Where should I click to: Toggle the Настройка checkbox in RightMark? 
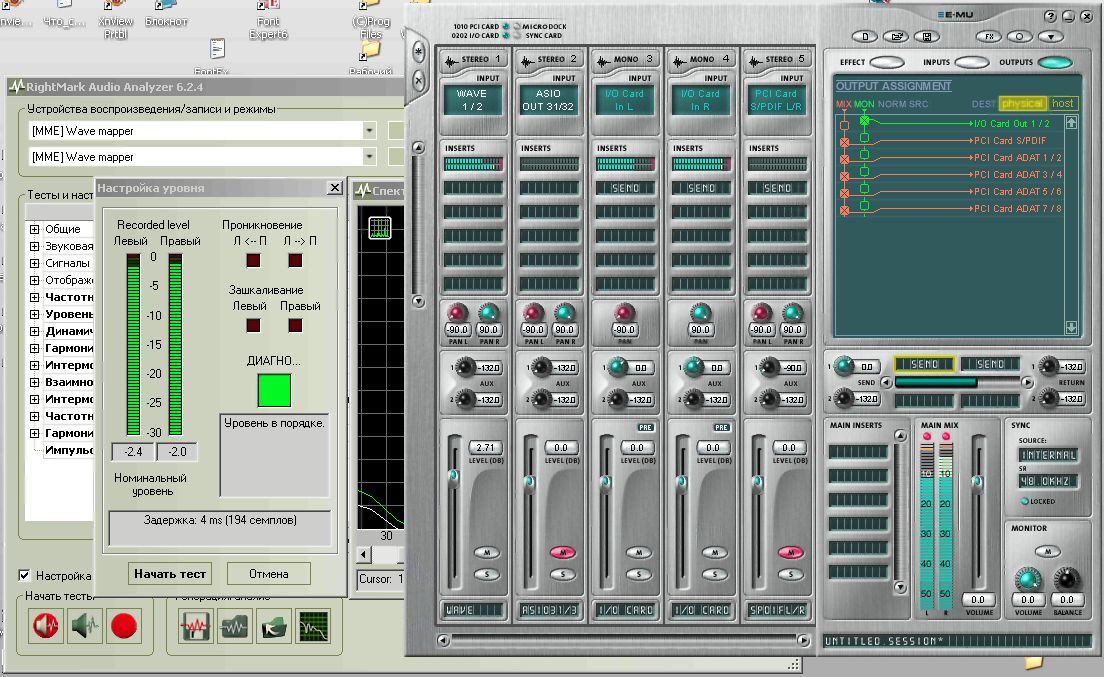click(x=24, y=576)
